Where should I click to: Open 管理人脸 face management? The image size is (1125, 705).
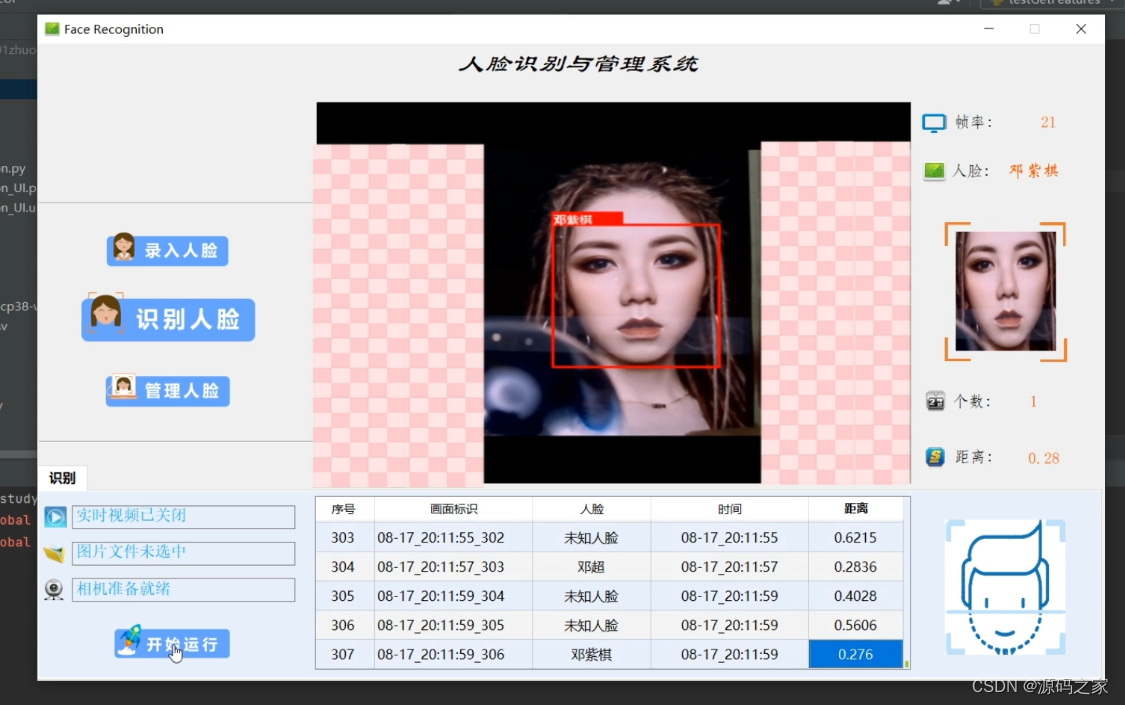[x=167, y=391]
